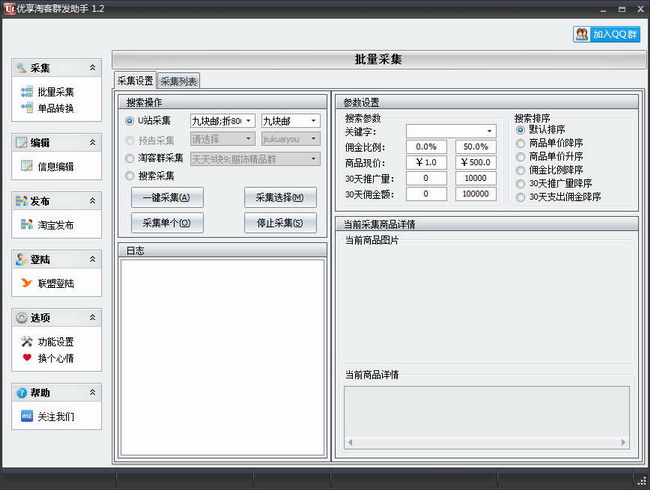This screenshot has height=490, width=650.
Task: Open the 九块邮;折800 site dropdown
Action: (x=248, y=121)
